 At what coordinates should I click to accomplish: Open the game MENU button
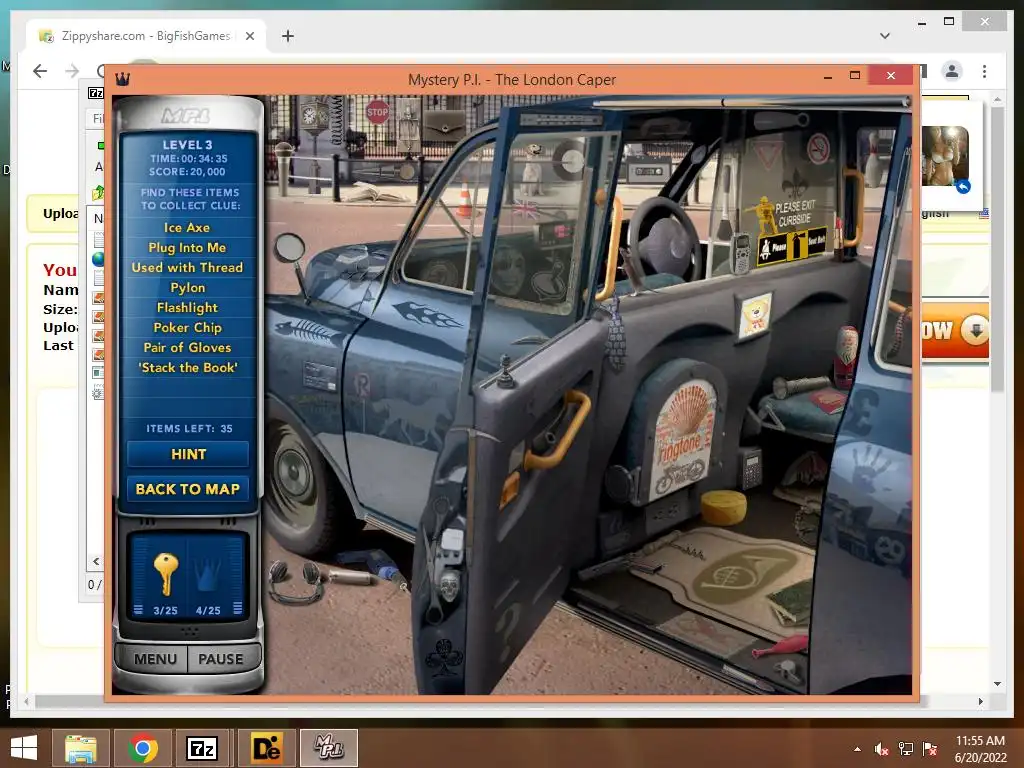tap(155, 659)
